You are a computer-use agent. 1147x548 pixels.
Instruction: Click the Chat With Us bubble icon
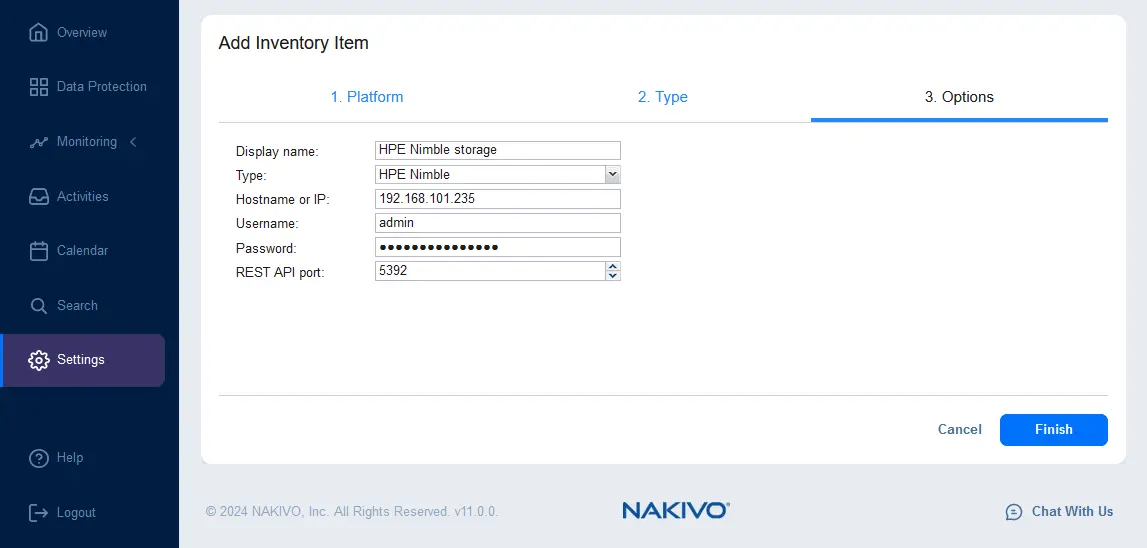1014,512
